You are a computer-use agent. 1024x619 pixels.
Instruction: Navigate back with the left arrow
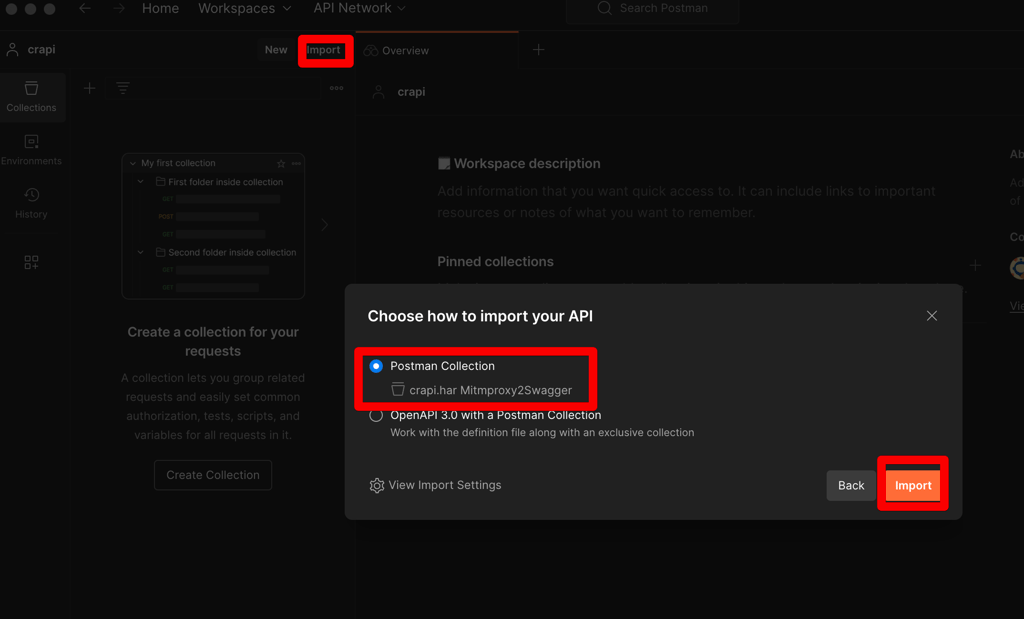[85, 8]
